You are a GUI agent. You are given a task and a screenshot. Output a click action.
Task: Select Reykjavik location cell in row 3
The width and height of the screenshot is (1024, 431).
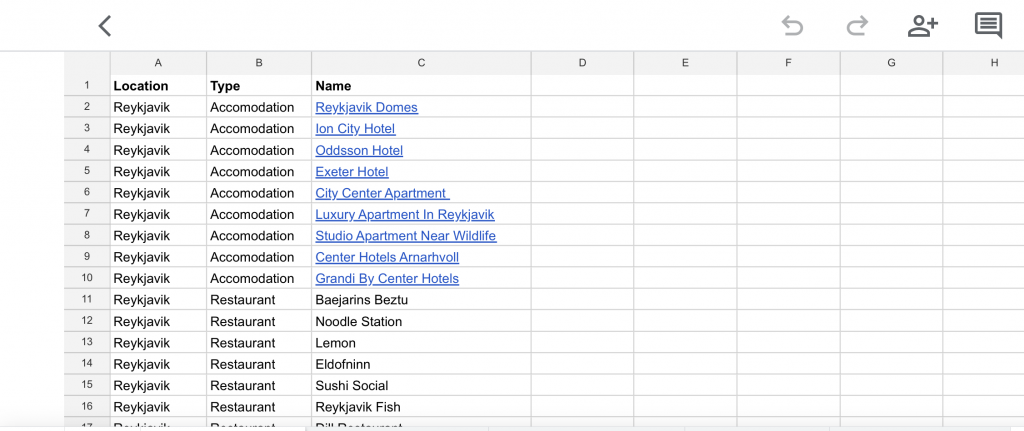[x=158, y=129]
